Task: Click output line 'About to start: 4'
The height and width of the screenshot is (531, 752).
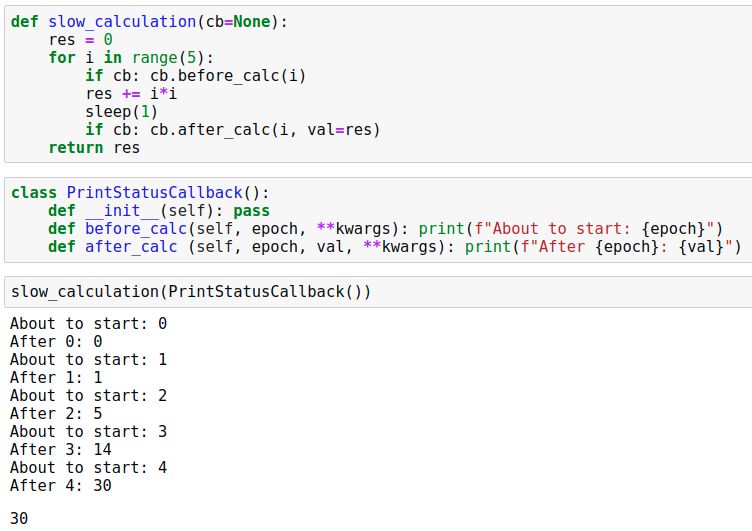Action: (x=88, y=467)
